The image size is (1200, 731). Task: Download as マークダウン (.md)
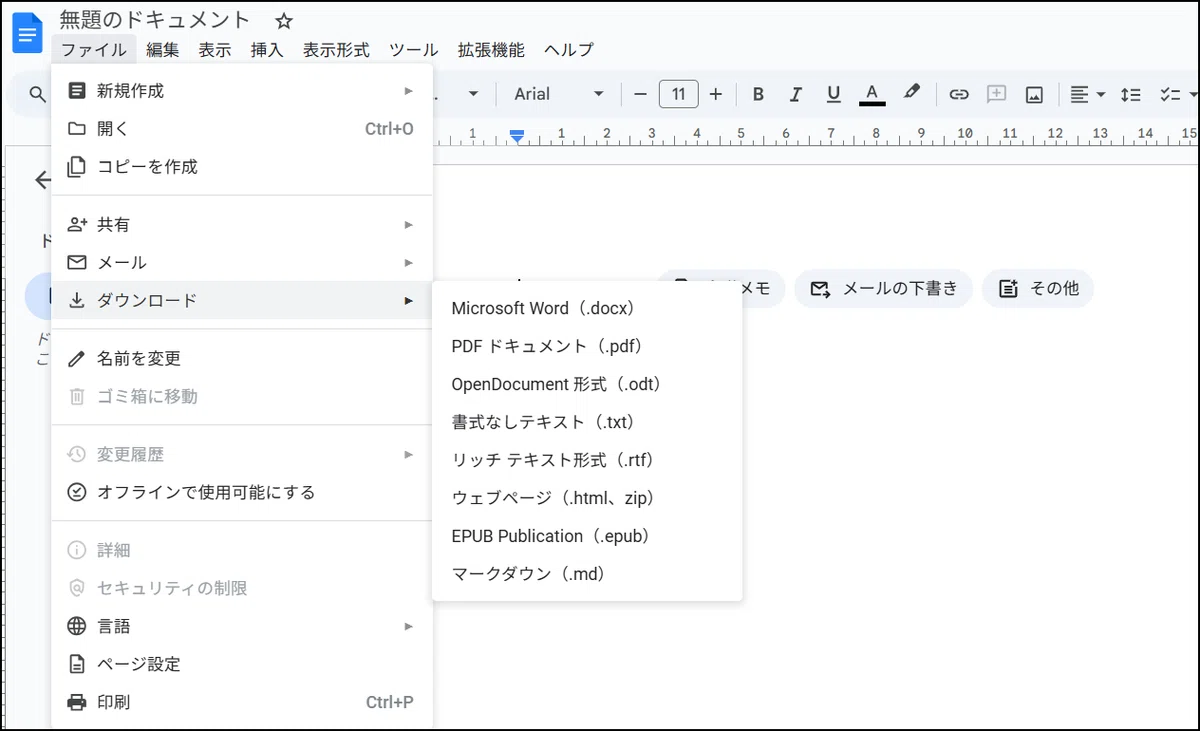coord(587,575)
